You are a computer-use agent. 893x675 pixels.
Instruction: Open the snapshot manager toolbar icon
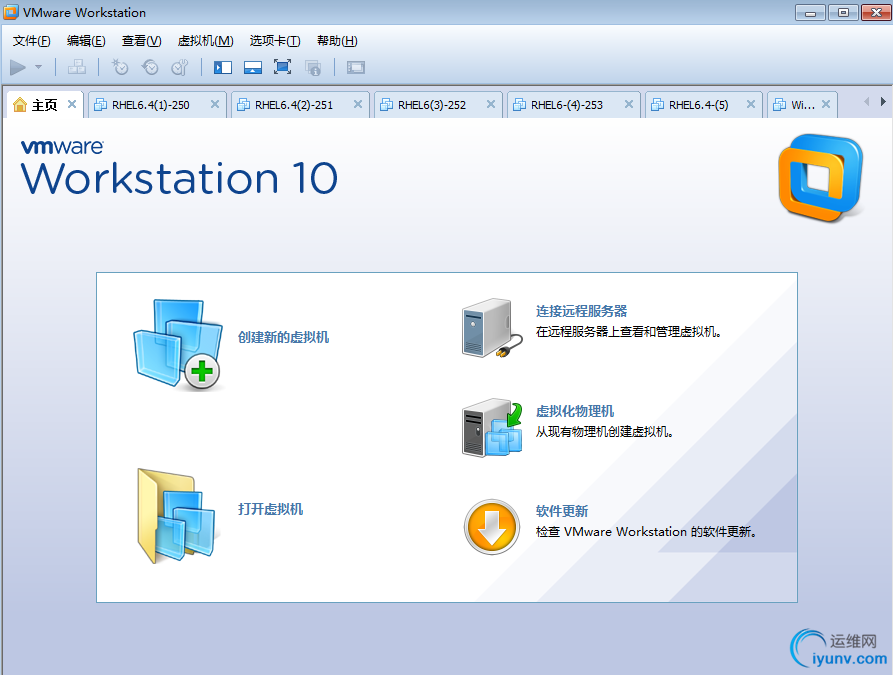point(180,68)
